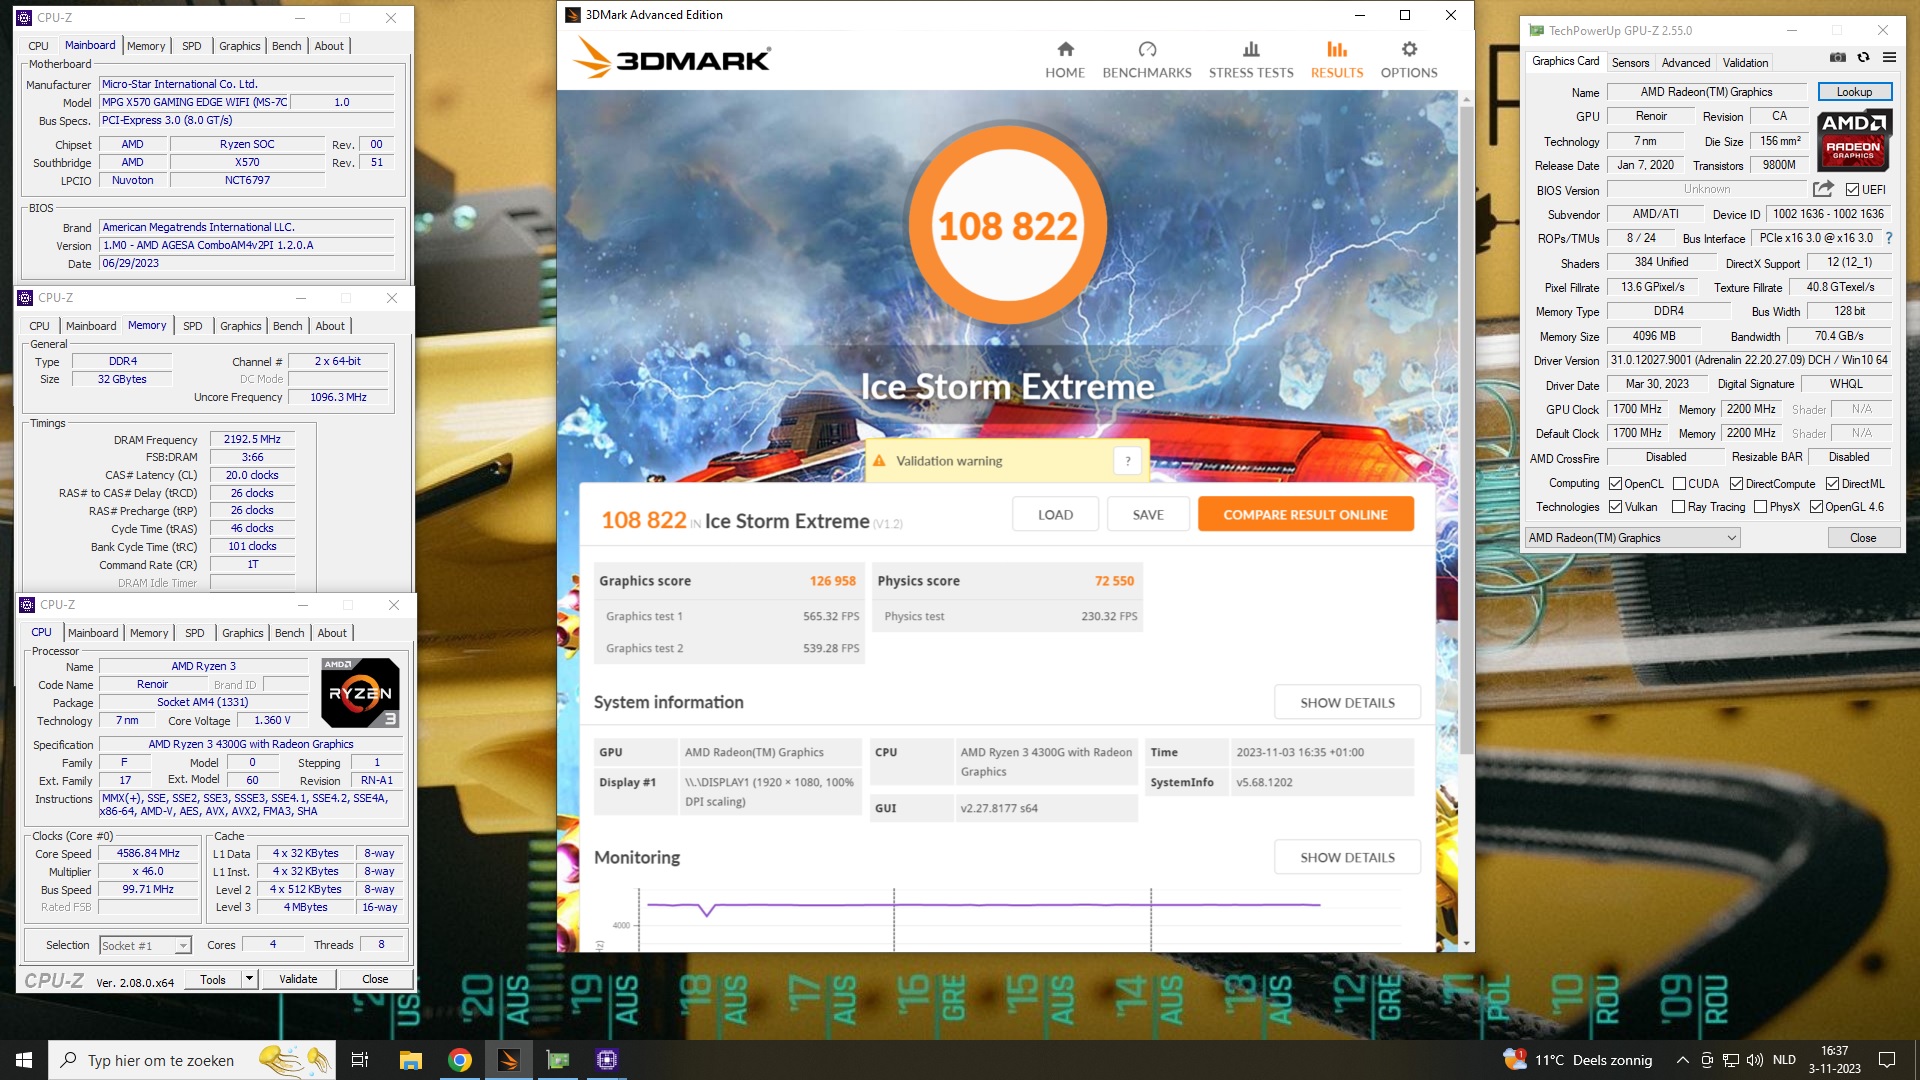Show details for Monitoring
1920x1080 pixels.
click(1347, 858)
